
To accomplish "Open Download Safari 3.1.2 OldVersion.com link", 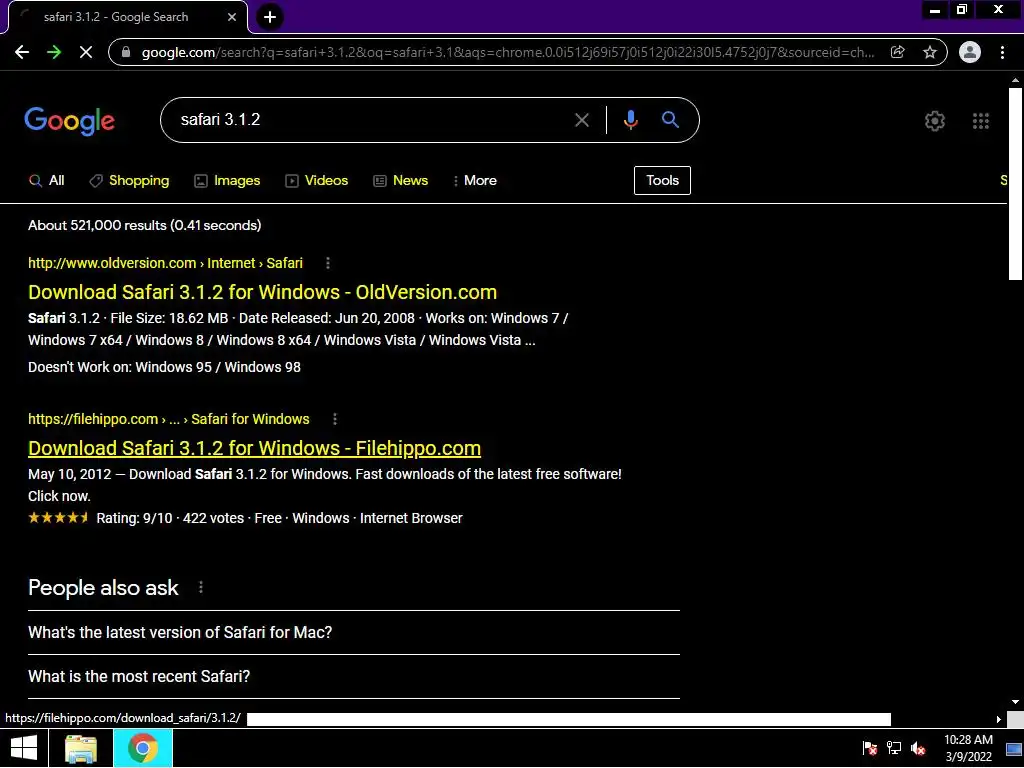I will pyautogui.click(x=263, y=292).
